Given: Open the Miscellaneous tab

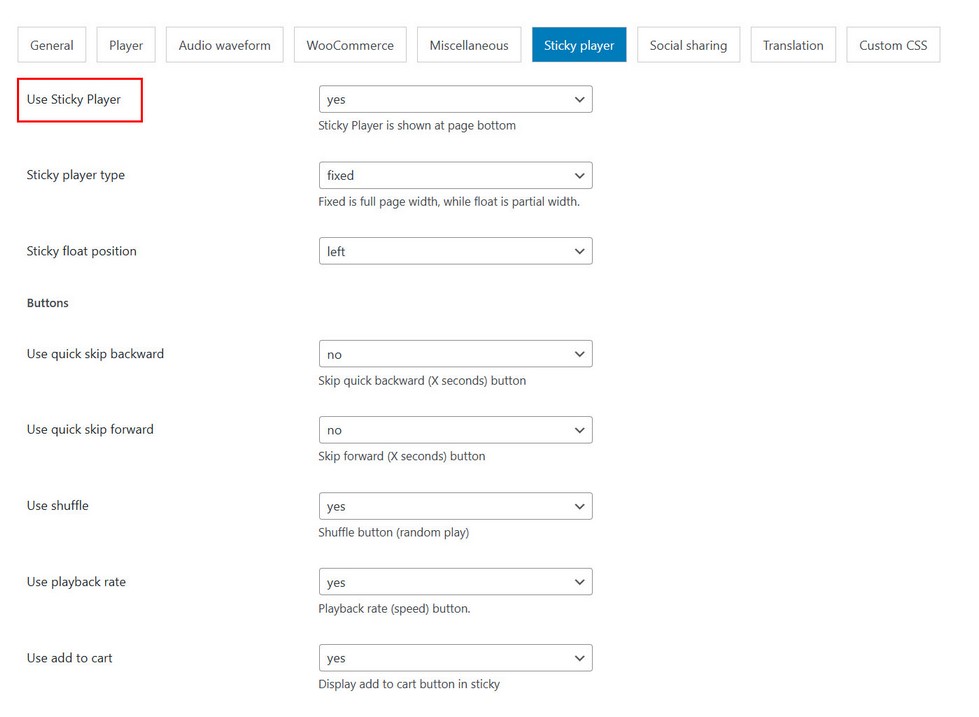Looking at the screenshot, I should [x=469, y=45].
